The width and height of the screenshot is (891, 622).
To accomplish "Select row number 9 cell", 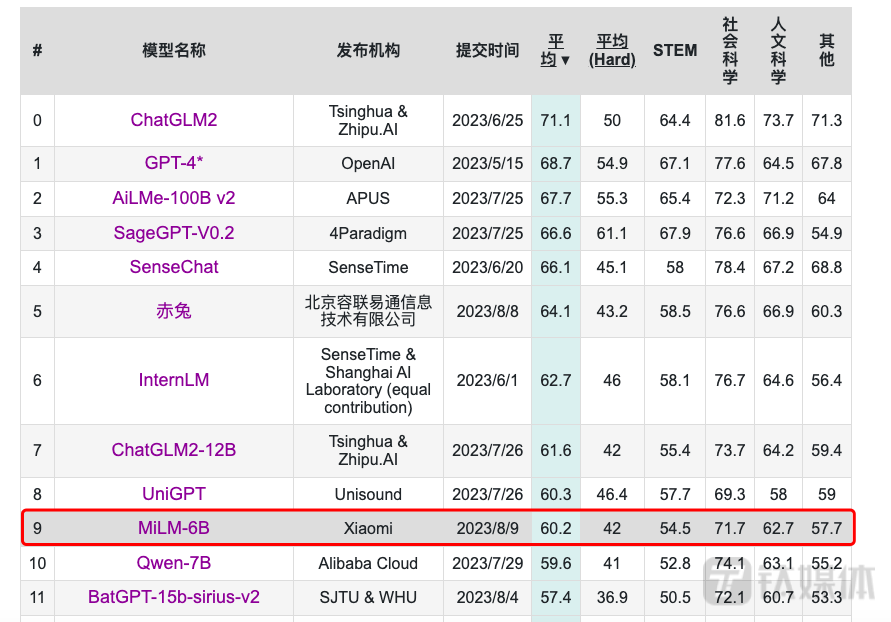I will click(x=37, y=528).
